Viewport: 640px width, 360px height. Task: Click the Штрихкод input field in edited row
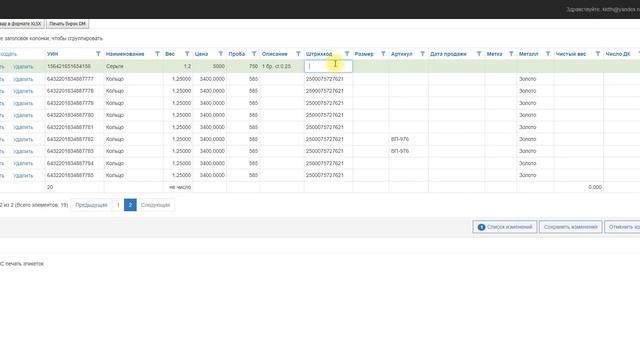(328, 66)
